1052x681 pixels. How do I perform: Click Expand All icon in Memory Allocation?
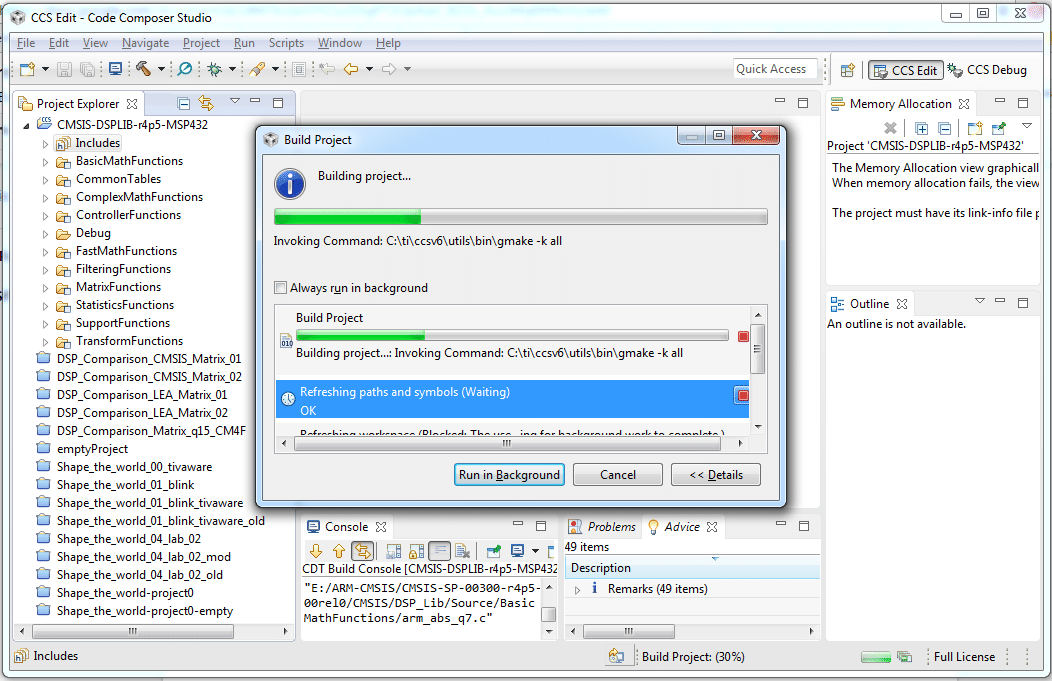pyautogui.click(x=921, y=128)
